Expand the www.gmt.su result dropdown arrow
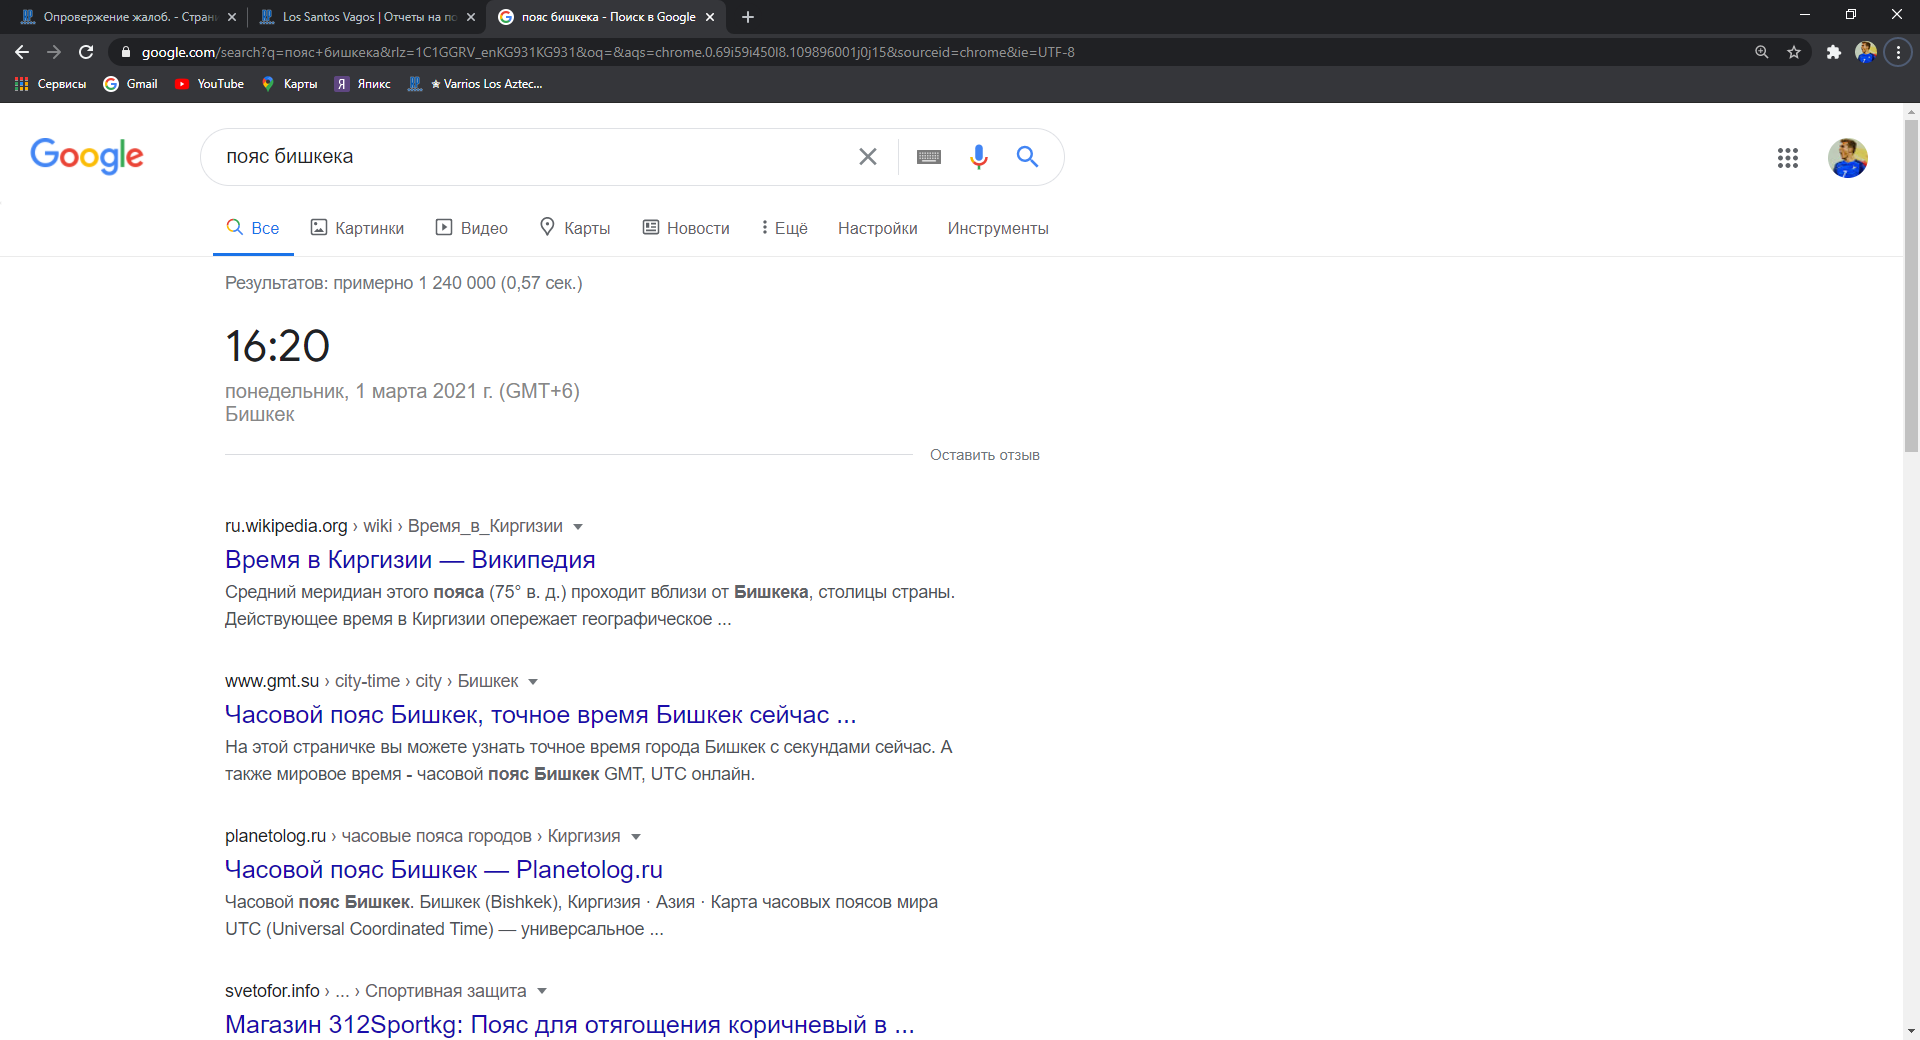 point(533,682)
